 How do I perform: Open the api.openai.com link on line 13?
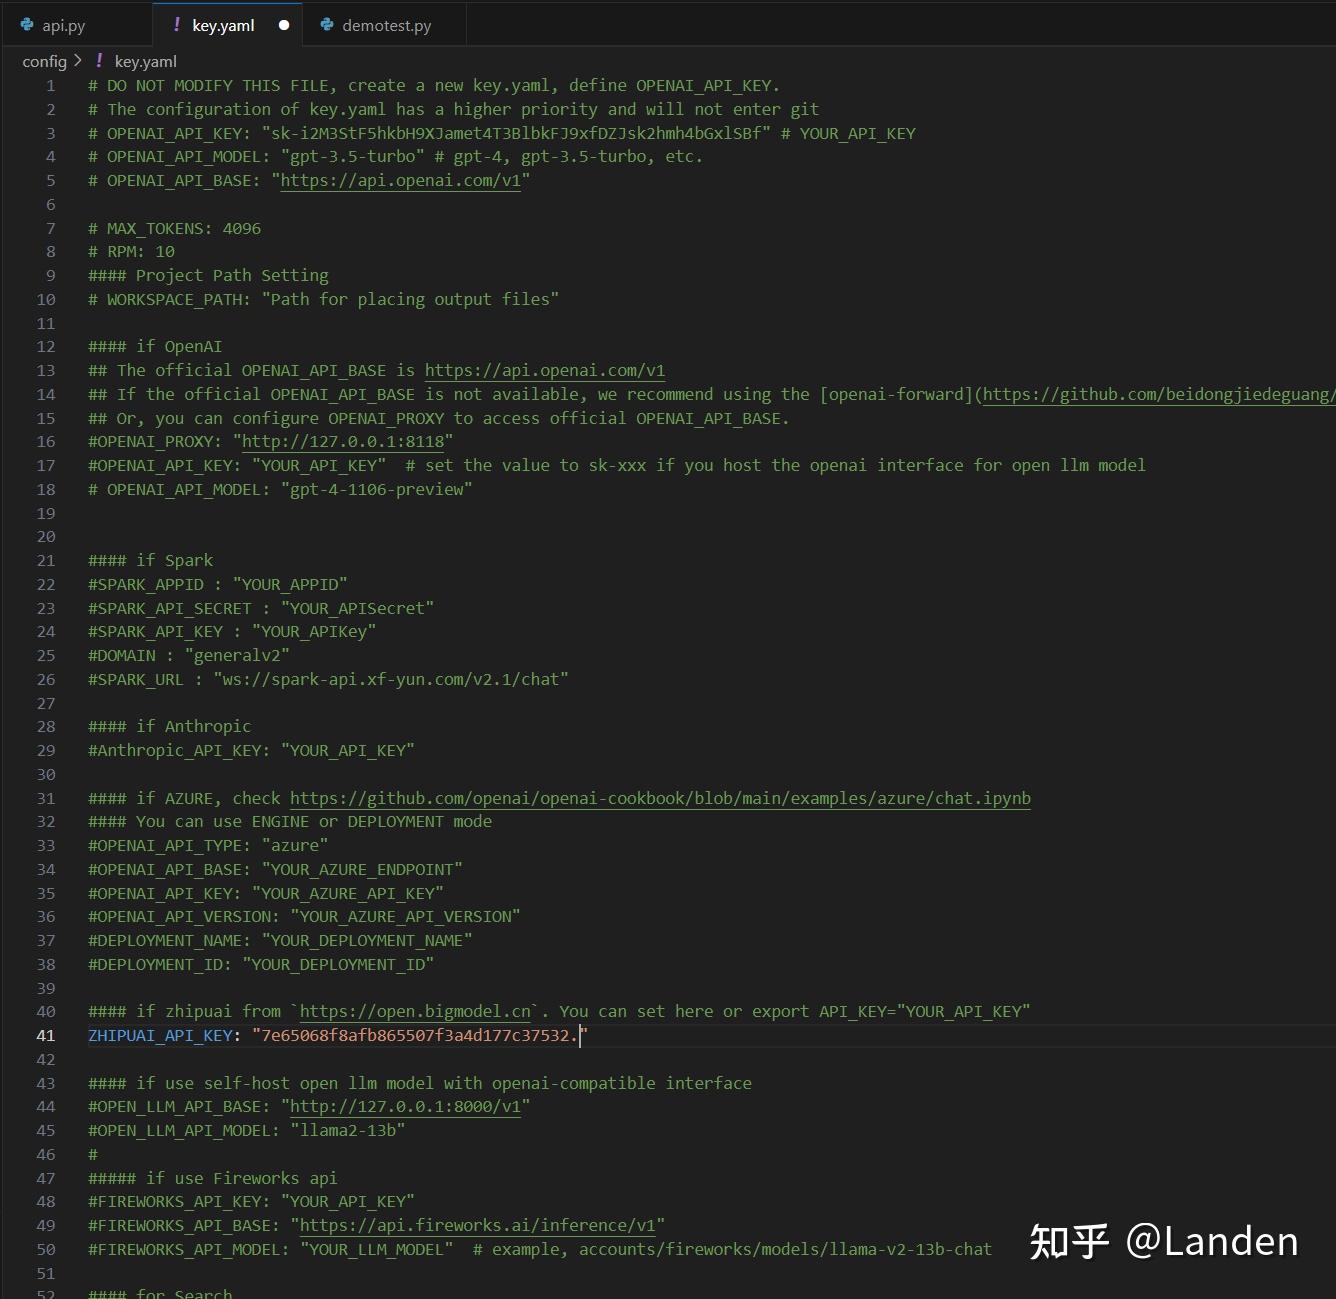pos(545,370)
